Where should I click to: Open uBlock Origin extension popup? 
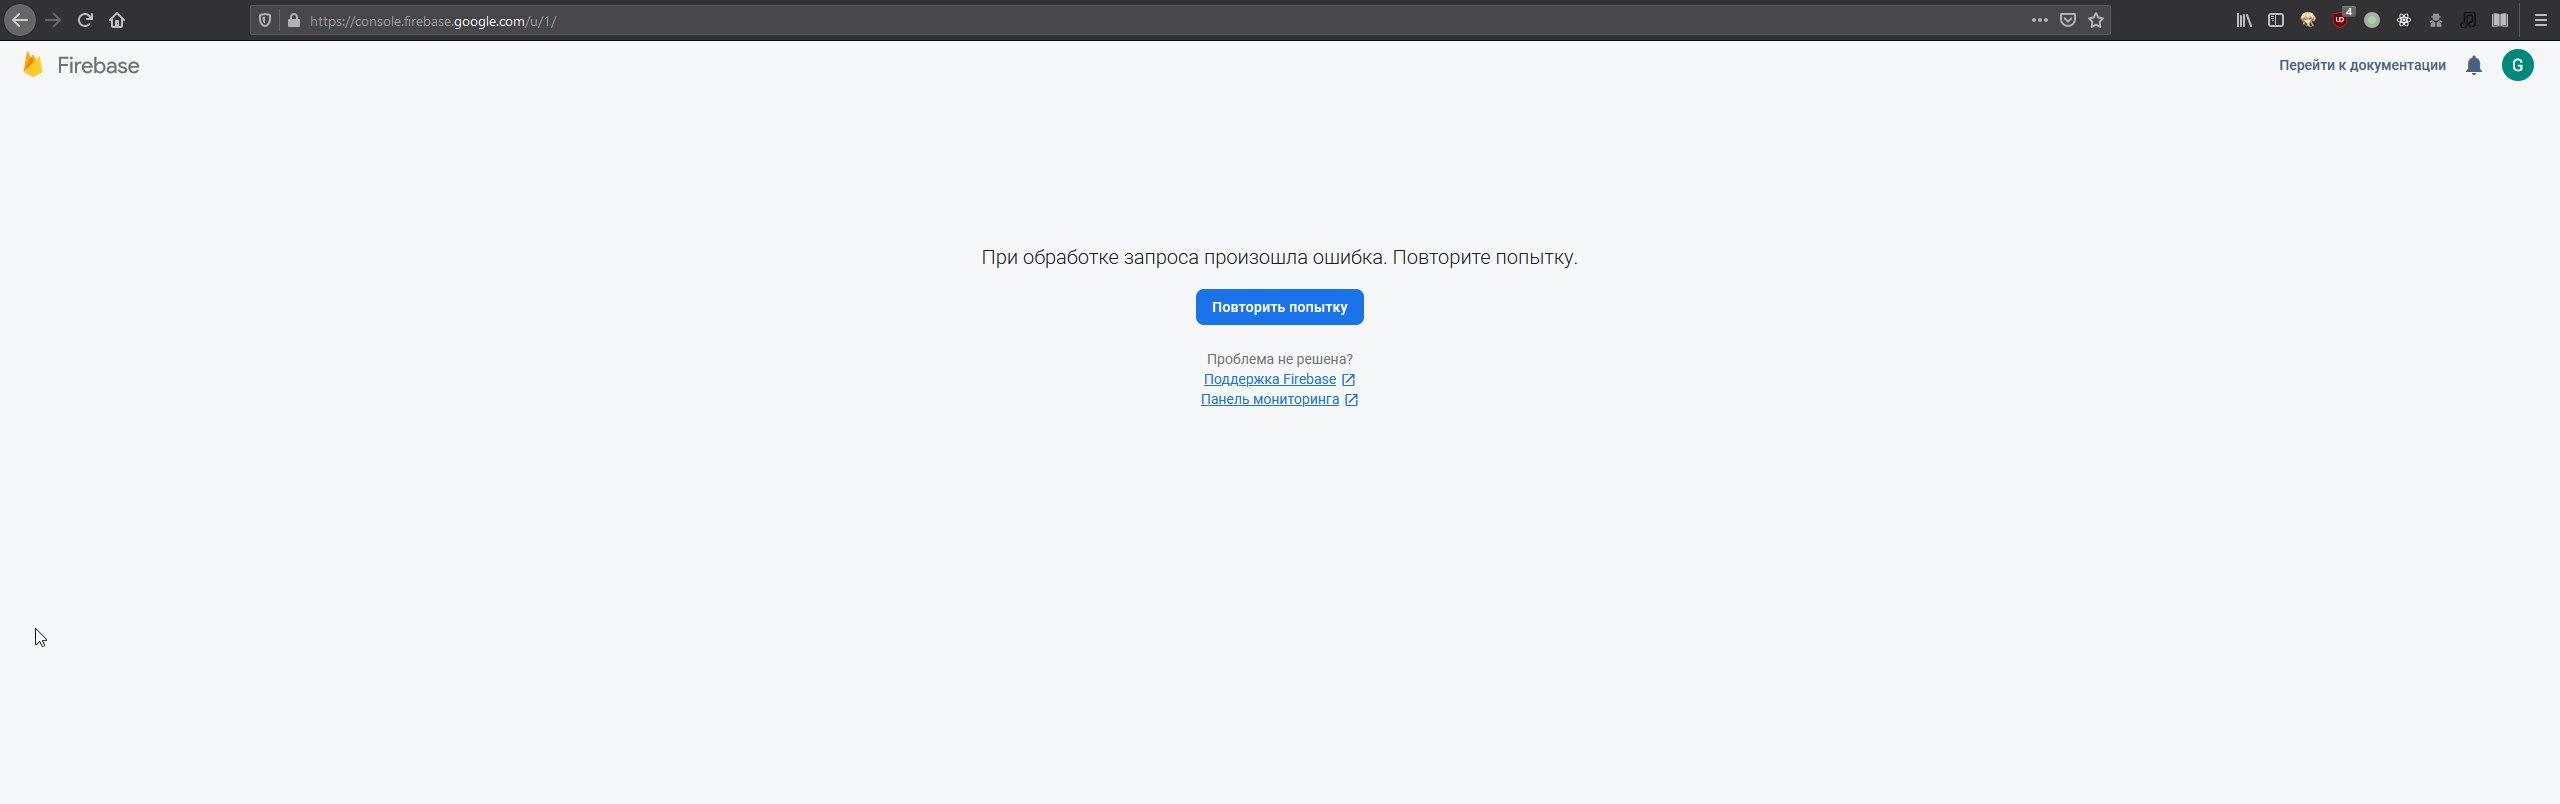pyautogui.click(x=2341, y=19)
